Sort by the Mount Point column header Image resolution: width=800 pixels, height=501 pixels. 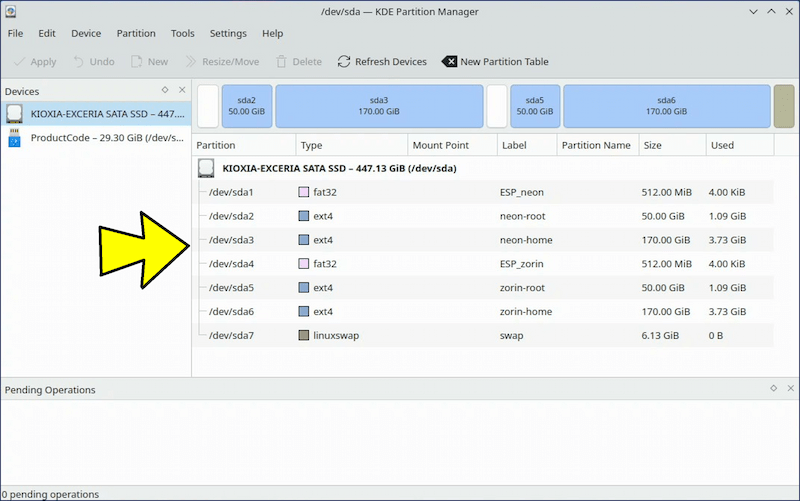pos(440,145)
